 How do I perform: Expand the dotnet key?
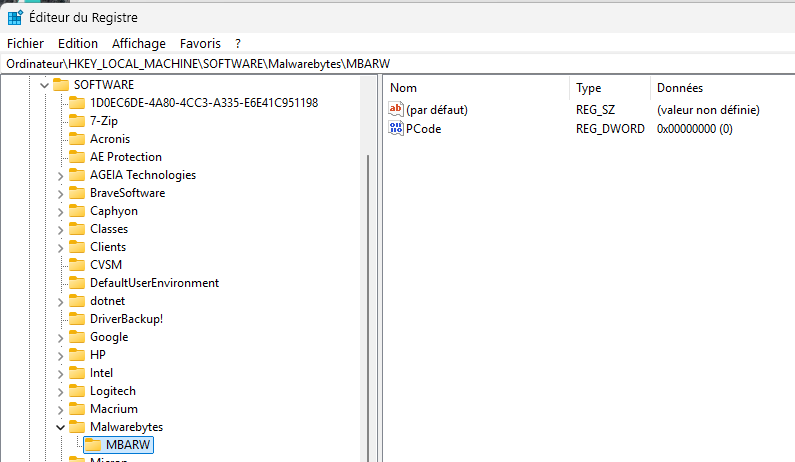[60, 302]
